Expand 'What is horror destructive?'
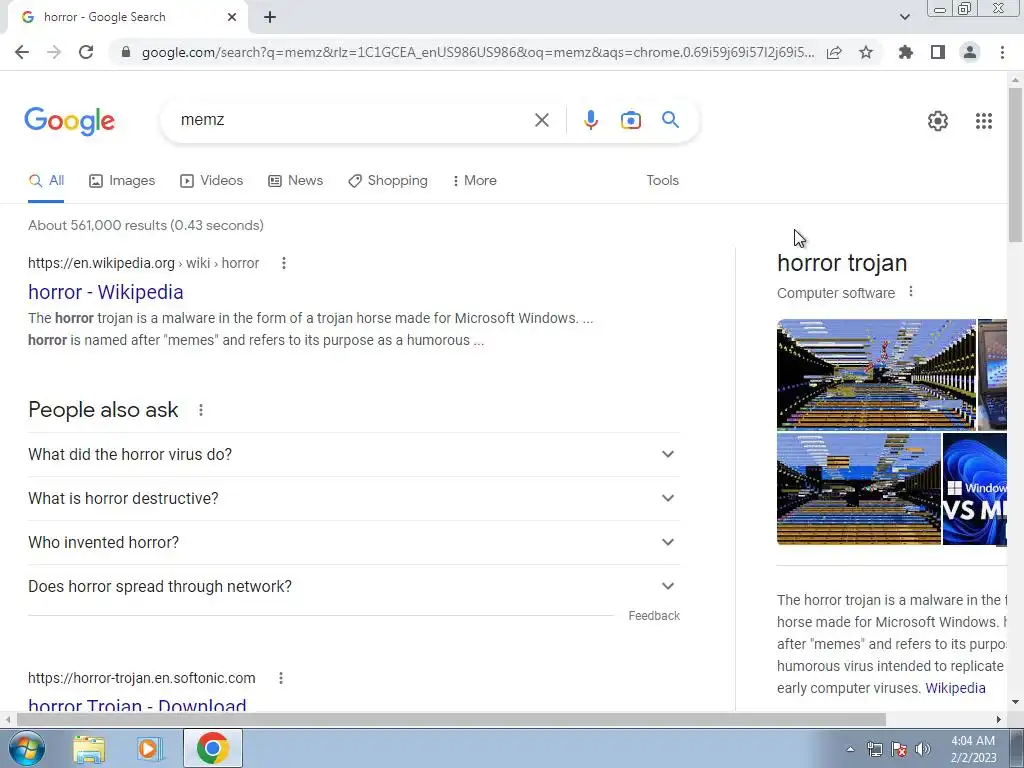1024x768 pixels. 354,498
